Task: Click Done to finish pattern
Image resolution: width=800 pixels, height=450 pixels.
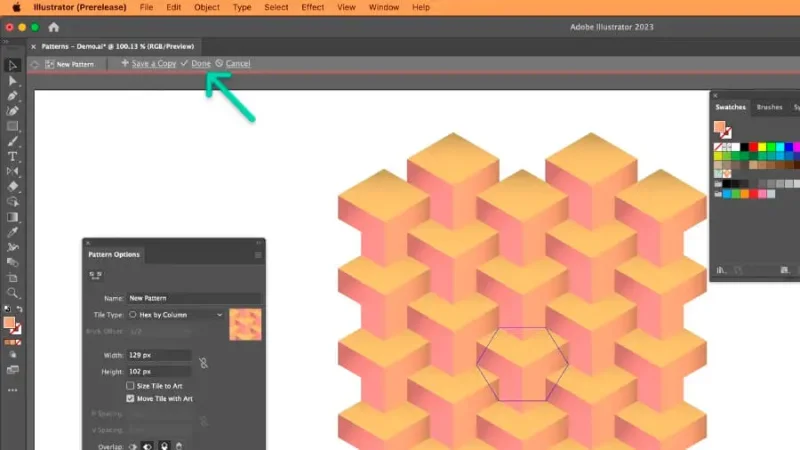Action: pos(201,64)
